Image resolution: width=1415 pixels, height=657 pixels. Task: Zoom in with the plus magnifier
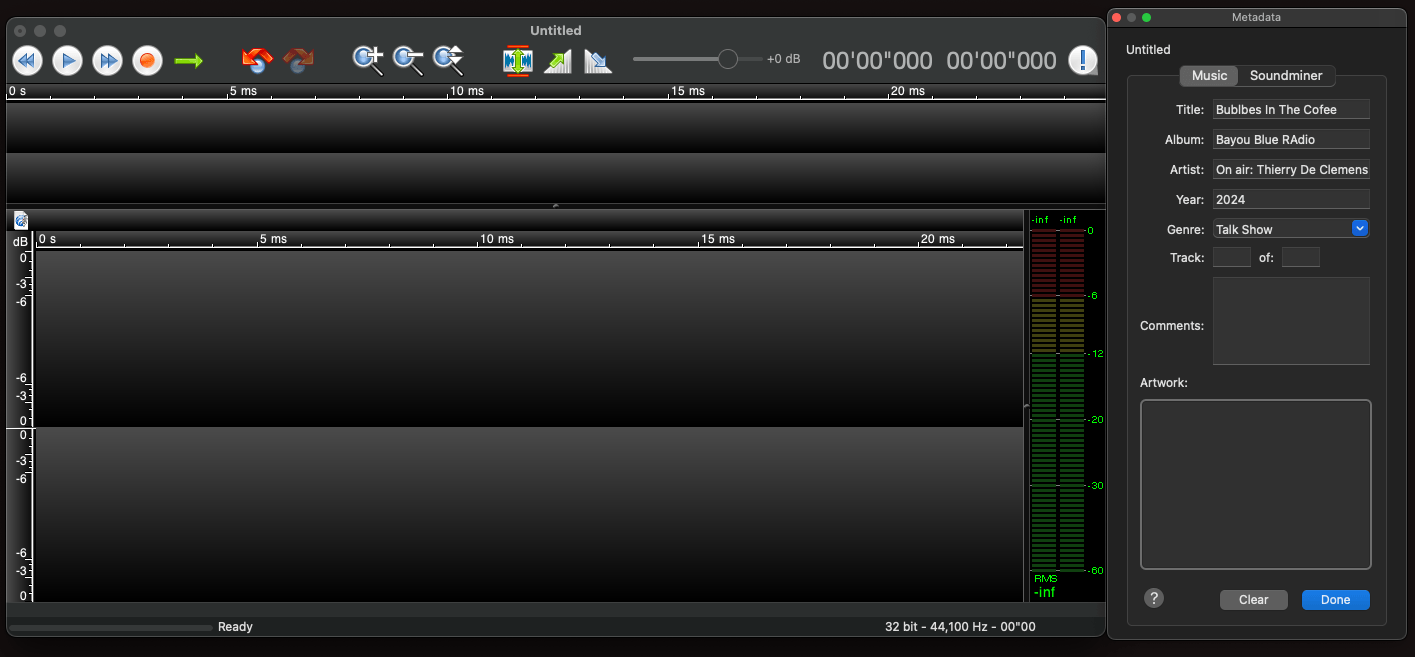[368, 61]
